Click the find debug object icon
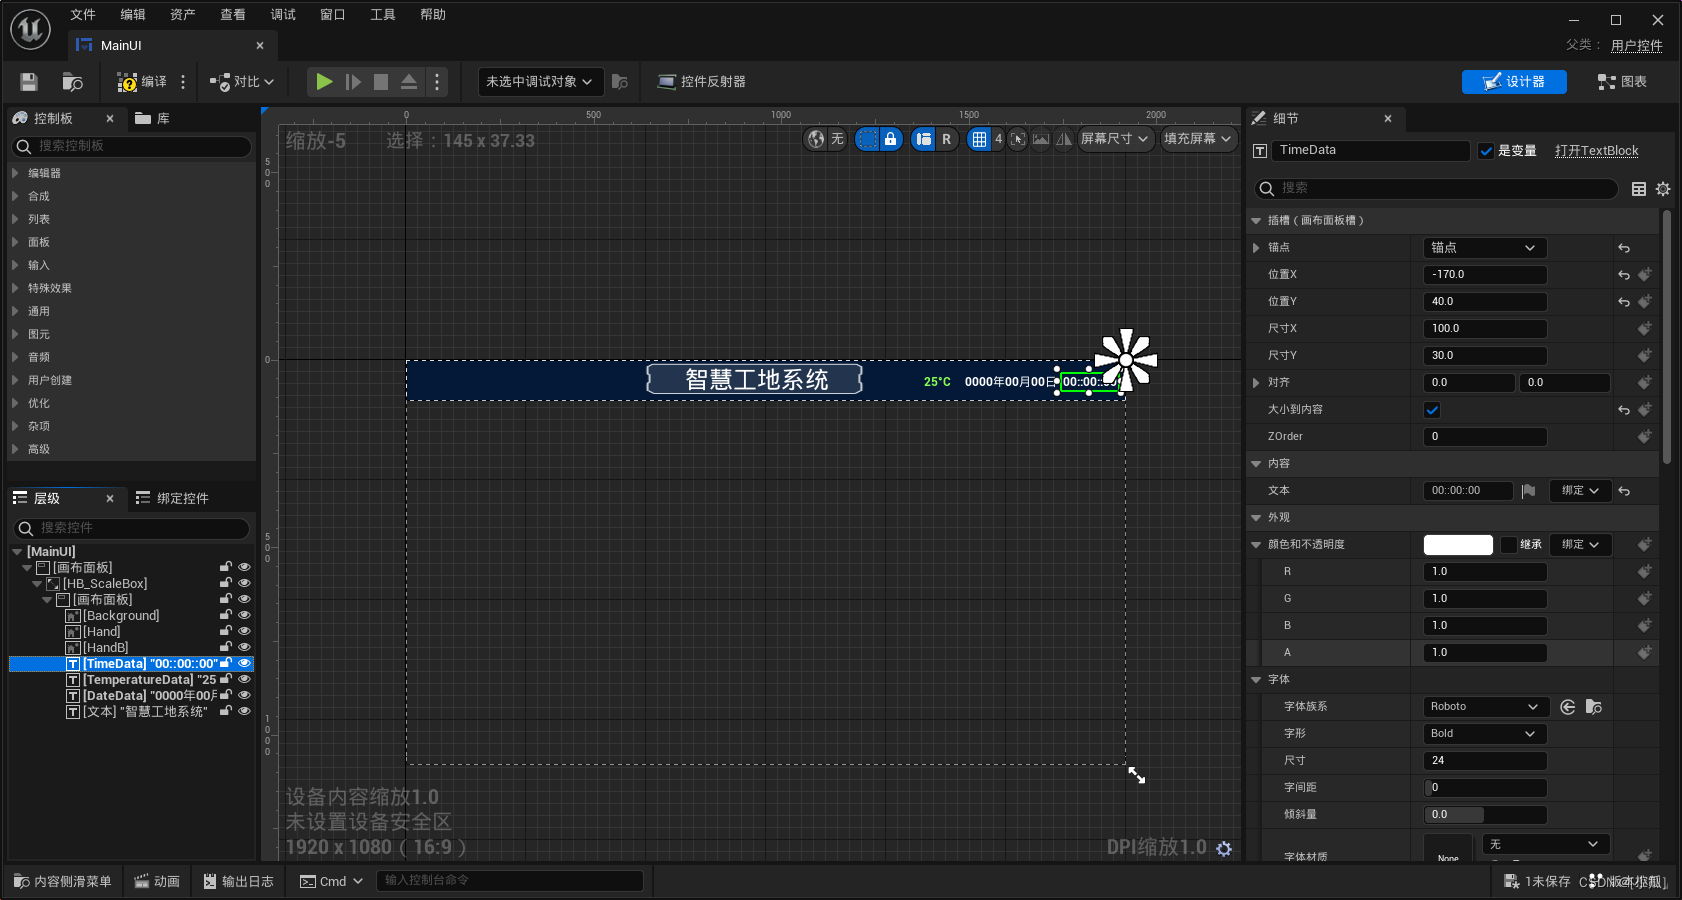 pos(620,82)
